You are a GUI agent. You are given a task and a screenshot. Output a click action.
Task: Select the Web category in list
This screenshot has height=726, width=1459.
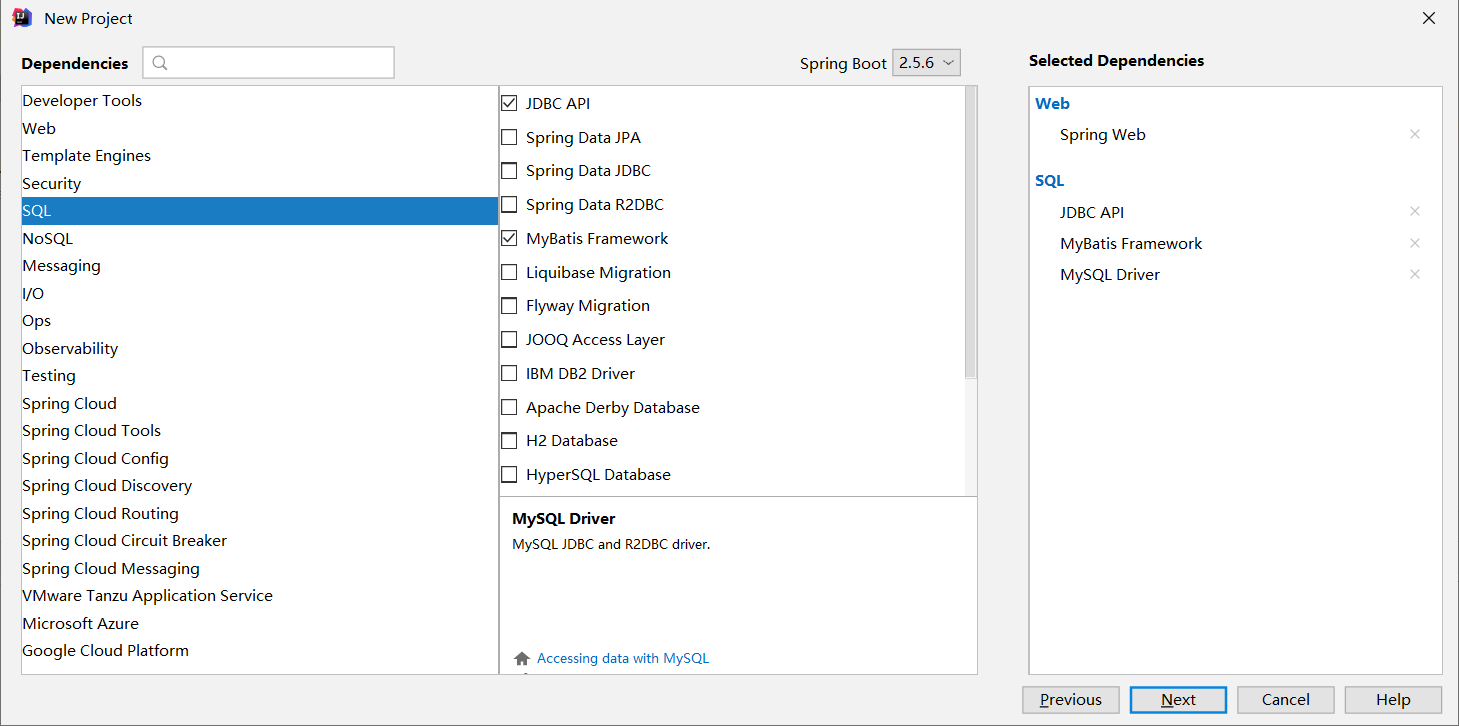[260, 128]
